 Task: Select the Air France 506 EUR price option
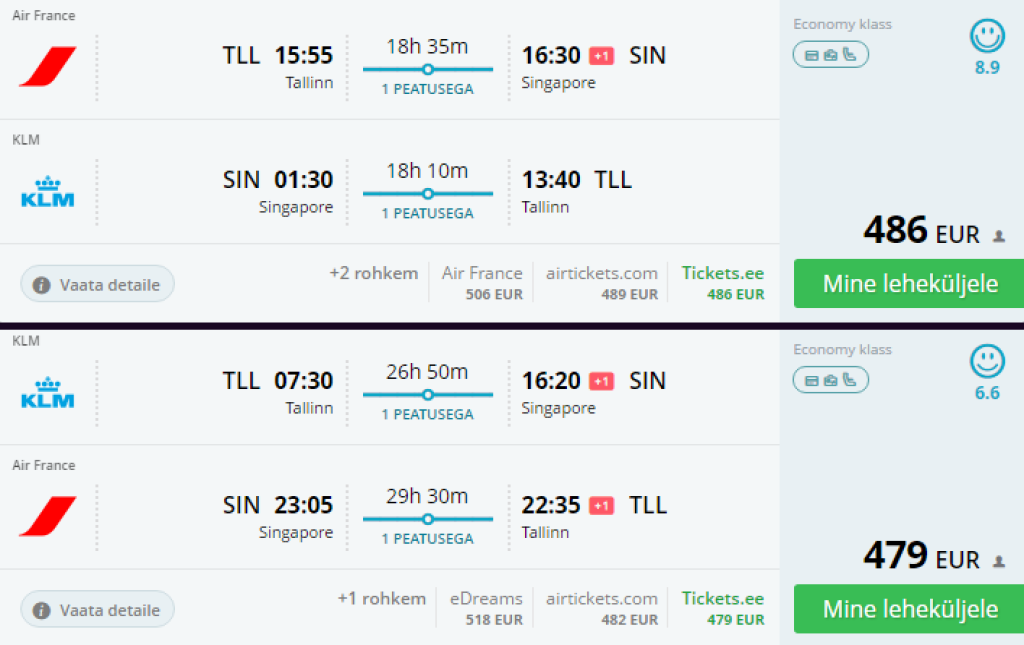(482, 283)
